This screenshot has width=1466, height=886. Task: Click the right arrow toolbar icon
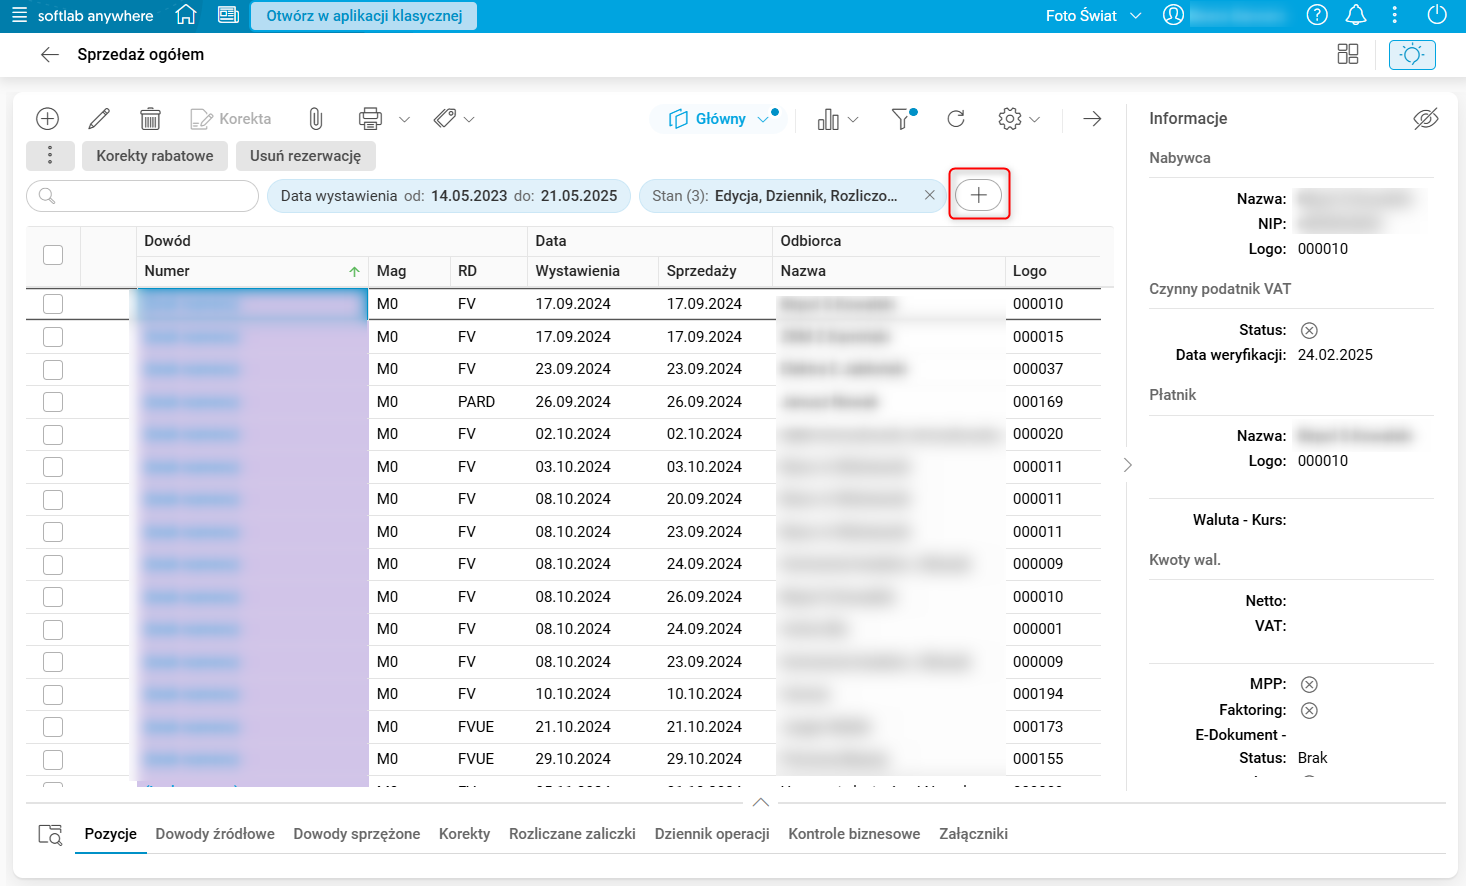click(1092, 119)
